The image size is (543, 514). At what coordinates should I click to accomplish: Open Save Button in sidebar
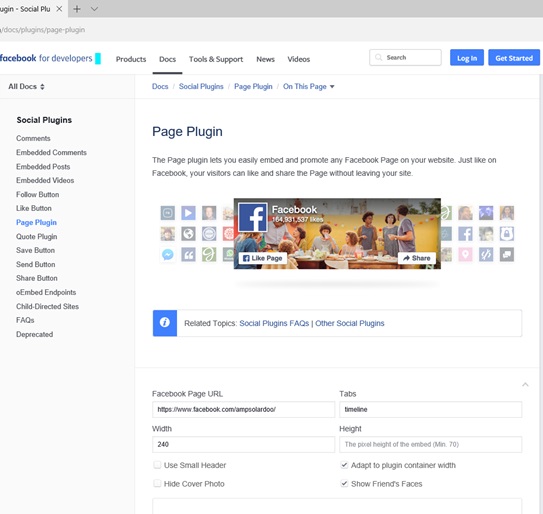pos(35,250)
